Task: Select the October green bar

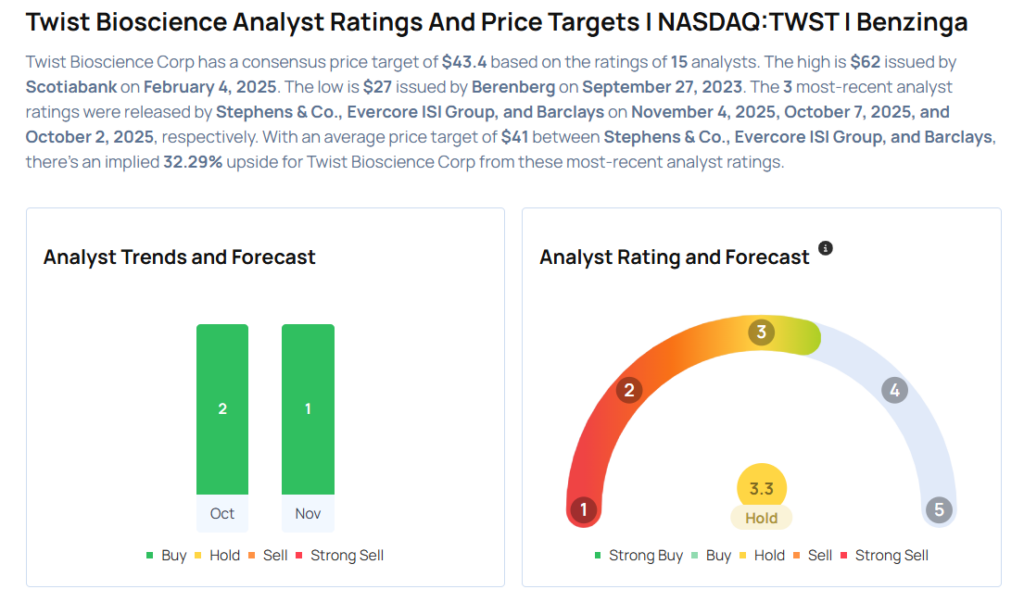Action: point(222,409)
